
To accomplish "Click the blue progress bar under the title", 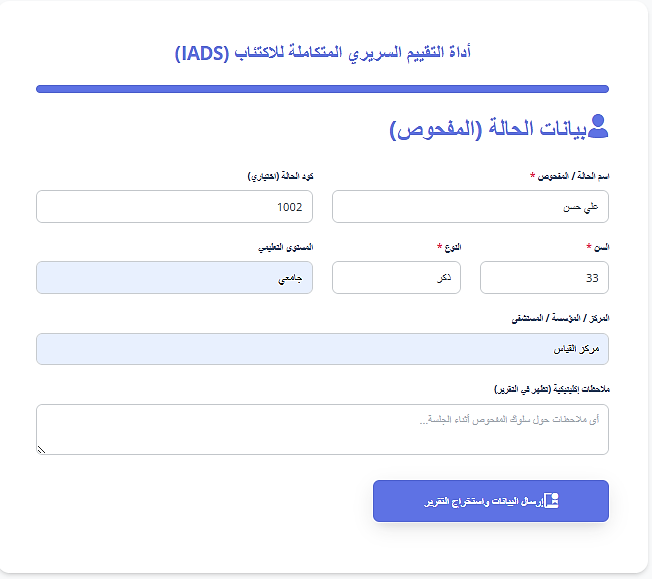I will coord(322,89).
